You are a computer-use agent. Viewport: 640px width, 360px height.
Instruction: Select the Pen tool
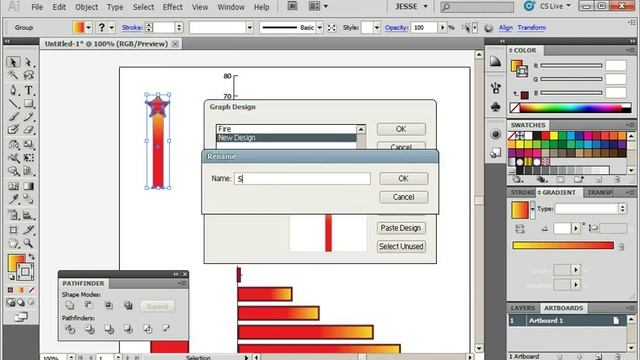click(13, 90)
